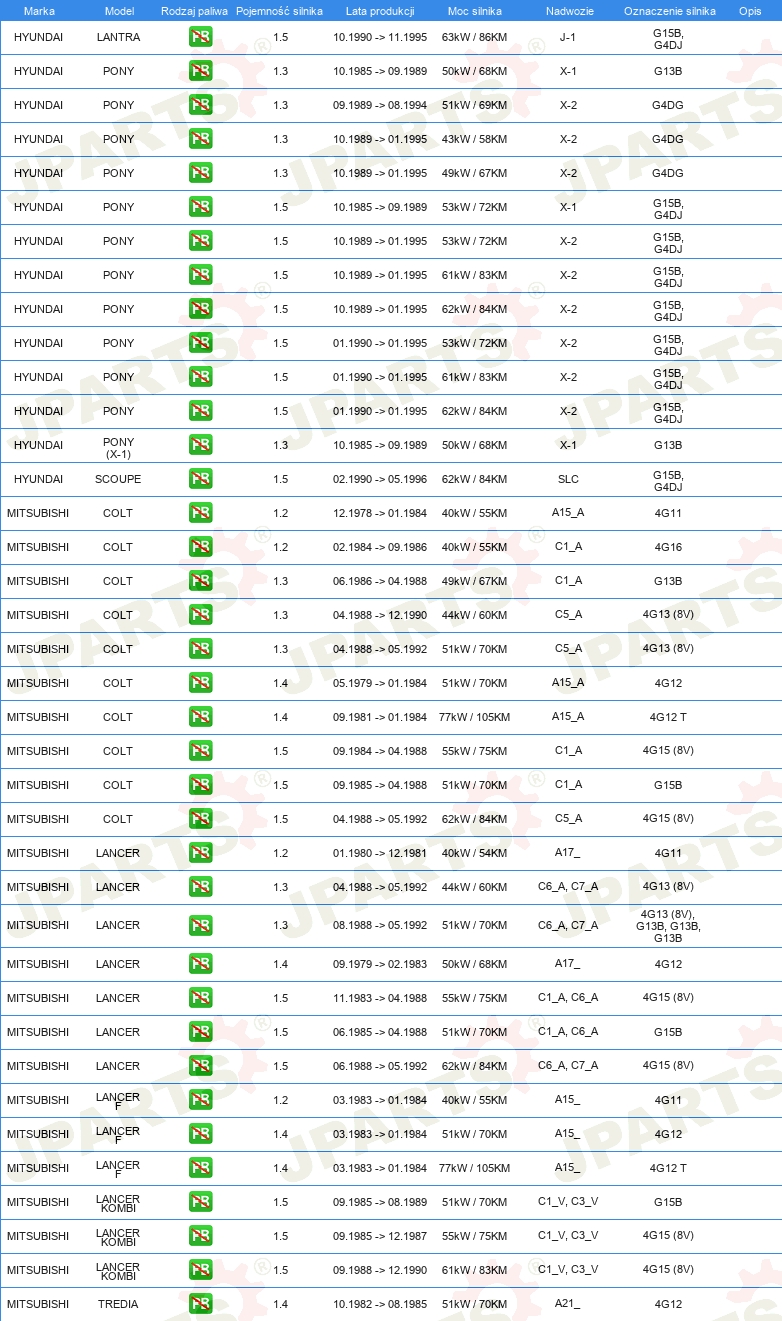Click the 51kW / 69KM power value
Image resolution: width=782 pixels, height=1321 pixels.
coord(474,105)
